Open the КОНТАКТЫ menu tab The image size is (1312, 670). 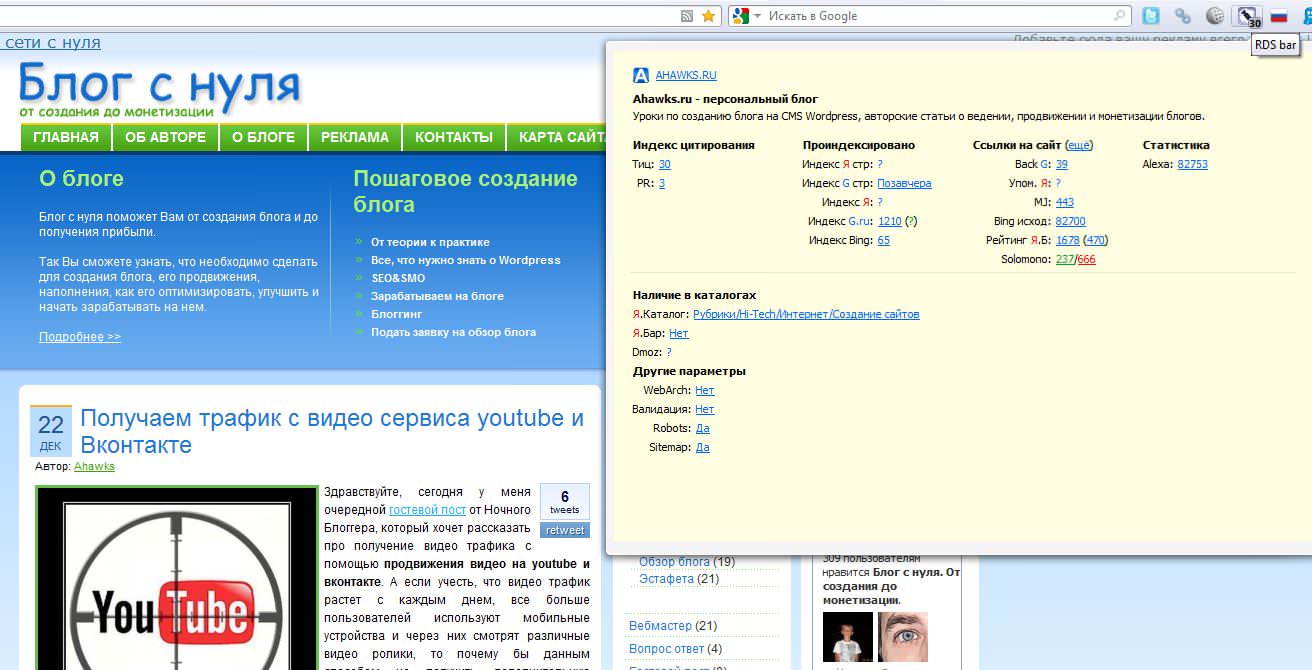coord(454,137)
